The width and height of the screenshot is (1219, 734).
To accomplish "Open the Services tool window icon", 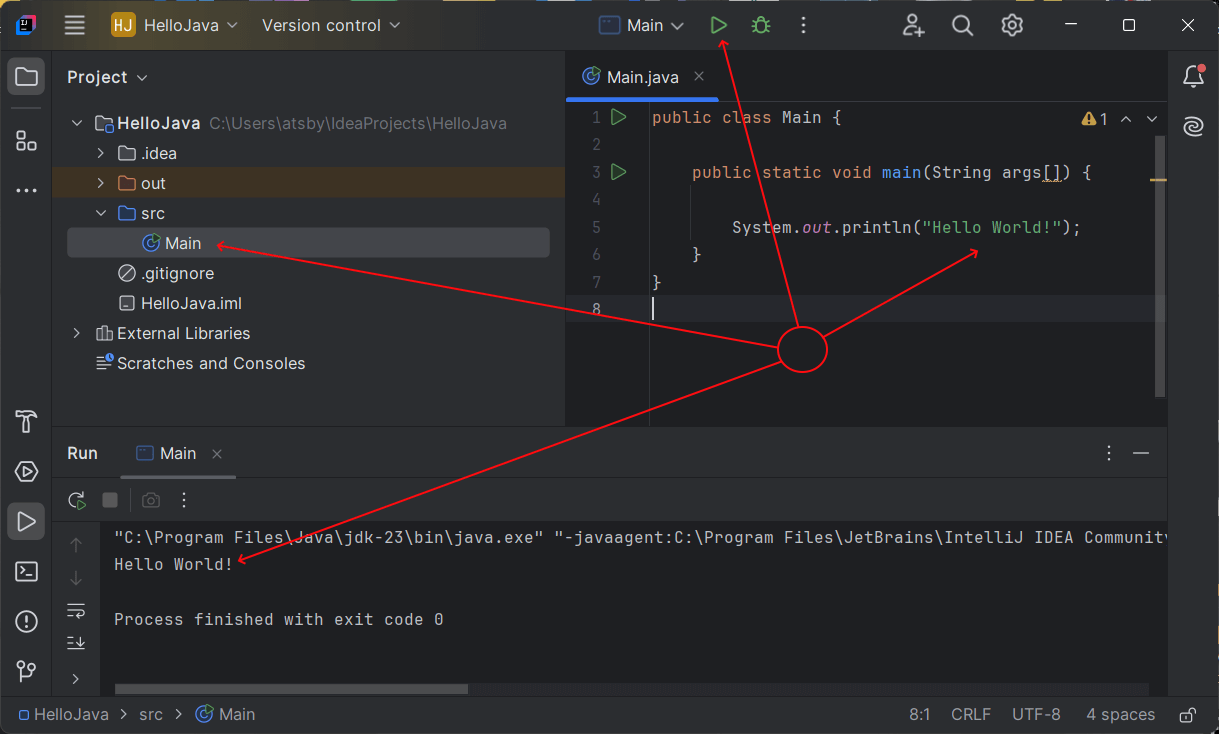I will (26, 472).
